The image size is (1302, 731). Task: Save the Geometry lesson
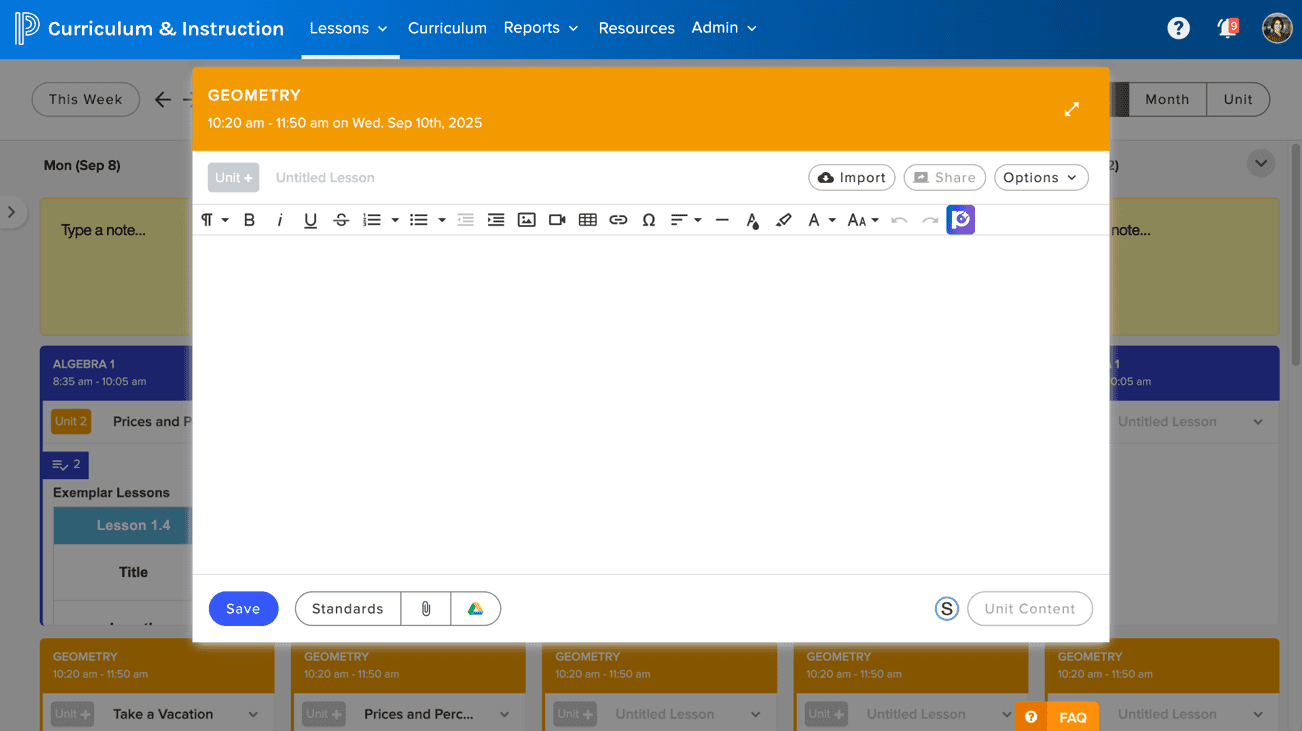pos(243,608)
